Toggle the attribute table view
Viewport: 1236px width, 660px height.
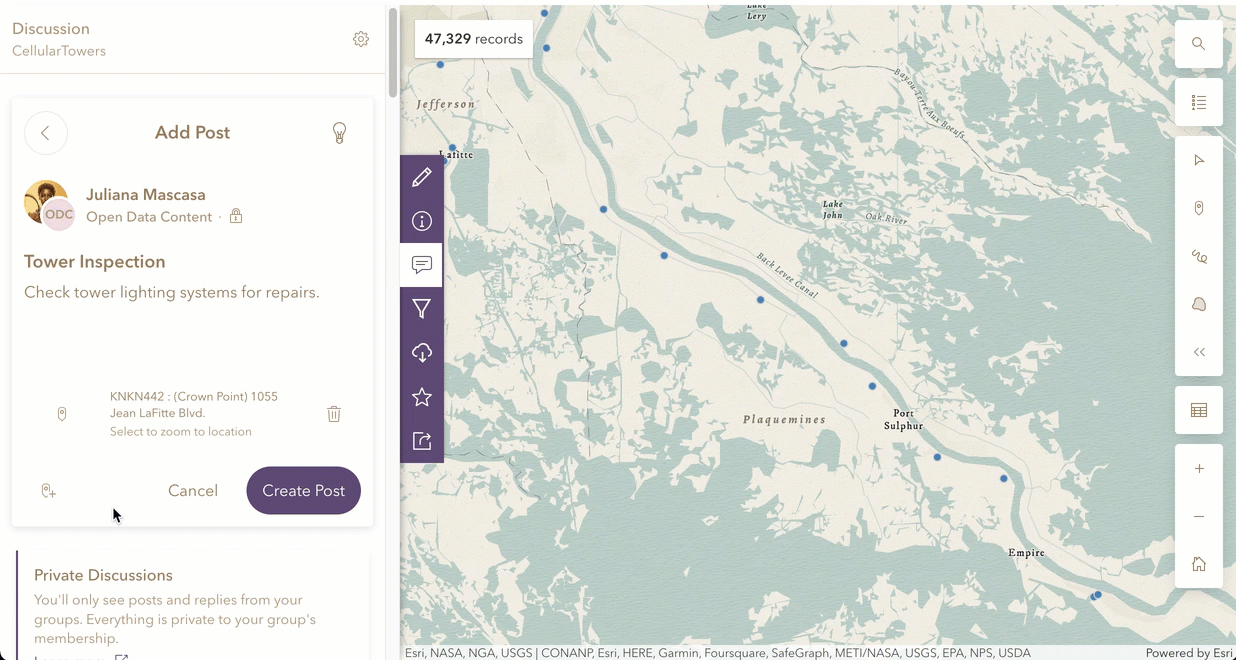(x=1199, y=410)
